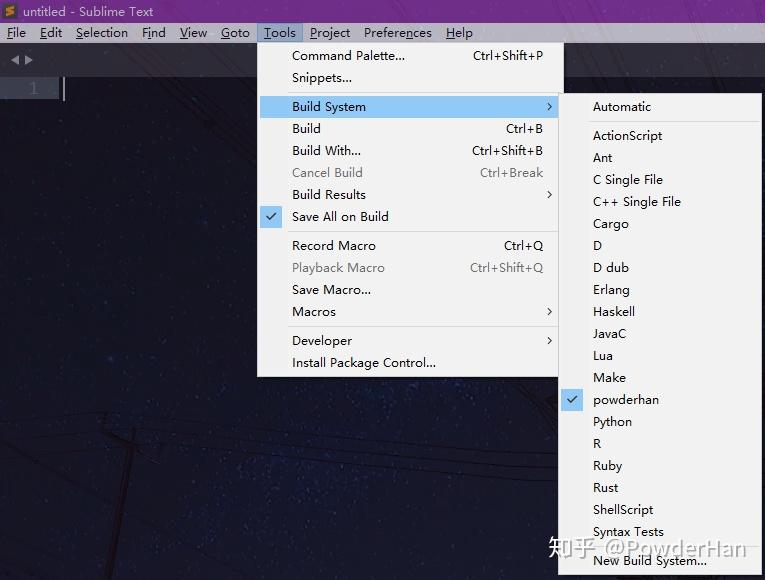The height and width of the screenshot is (580, 765).
Task: Open the Project menu
Action: tap(330, 33)
